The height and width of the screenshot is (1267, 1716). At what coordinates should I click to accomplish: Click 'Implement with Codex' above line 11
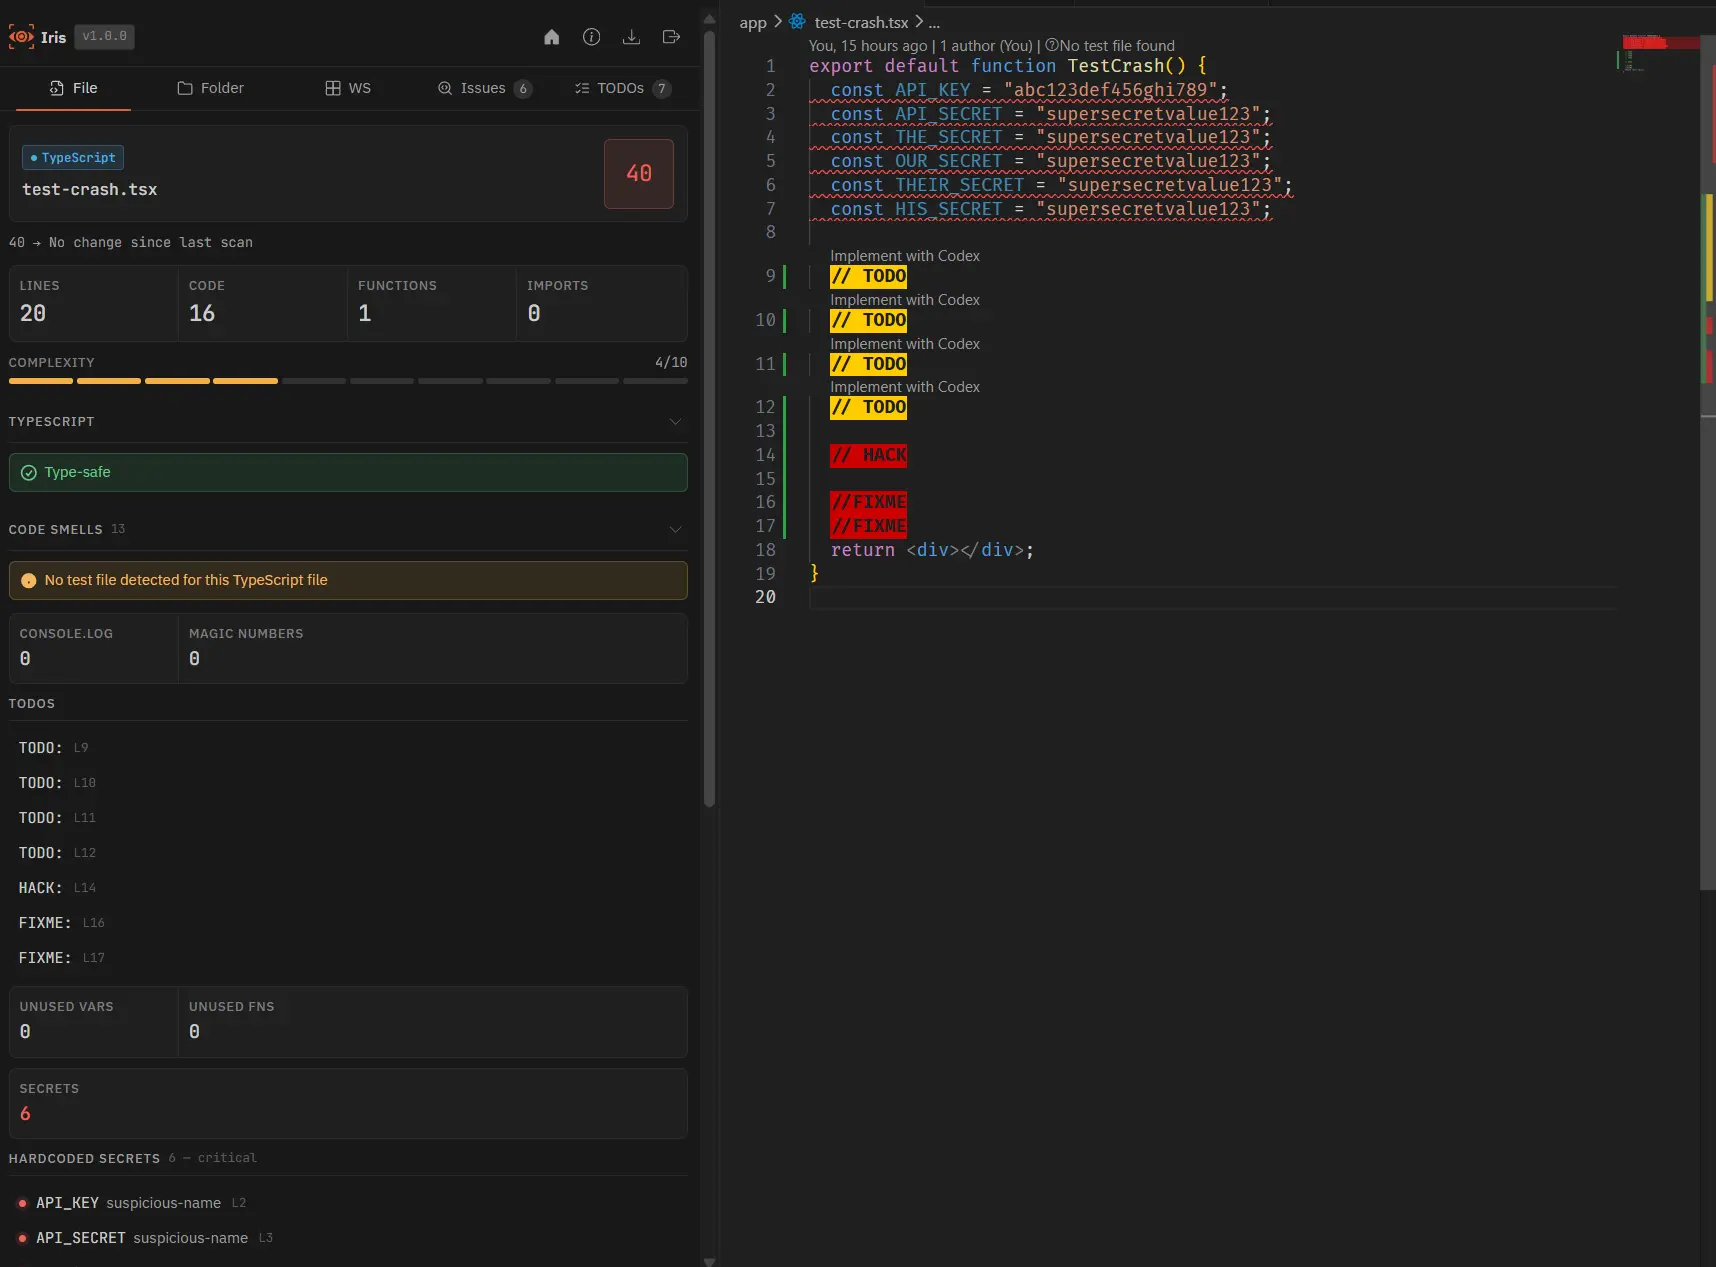pyautogui.click(x=905, y=344)
